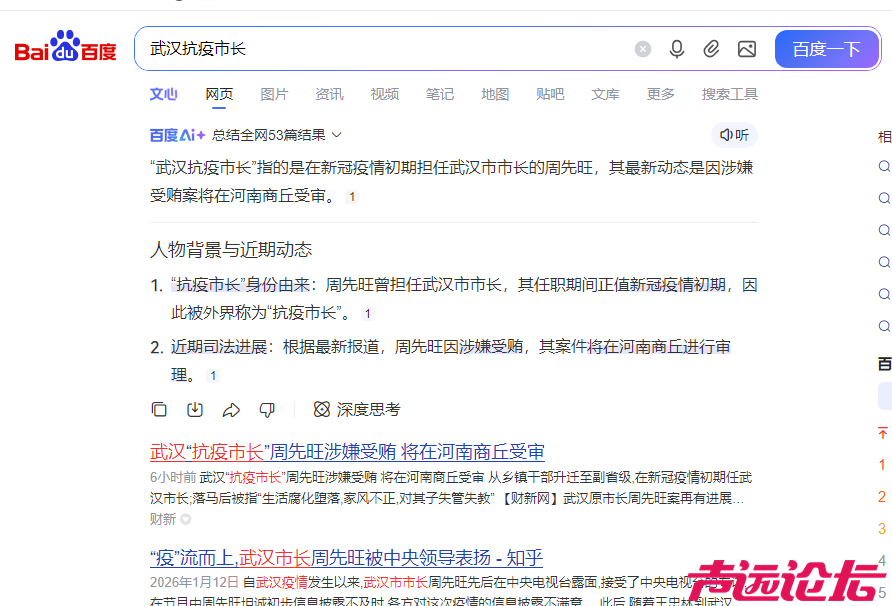This screenshot has height=606, width=892.
Task: Go to the 贴吧 tab
Action: 550,94
